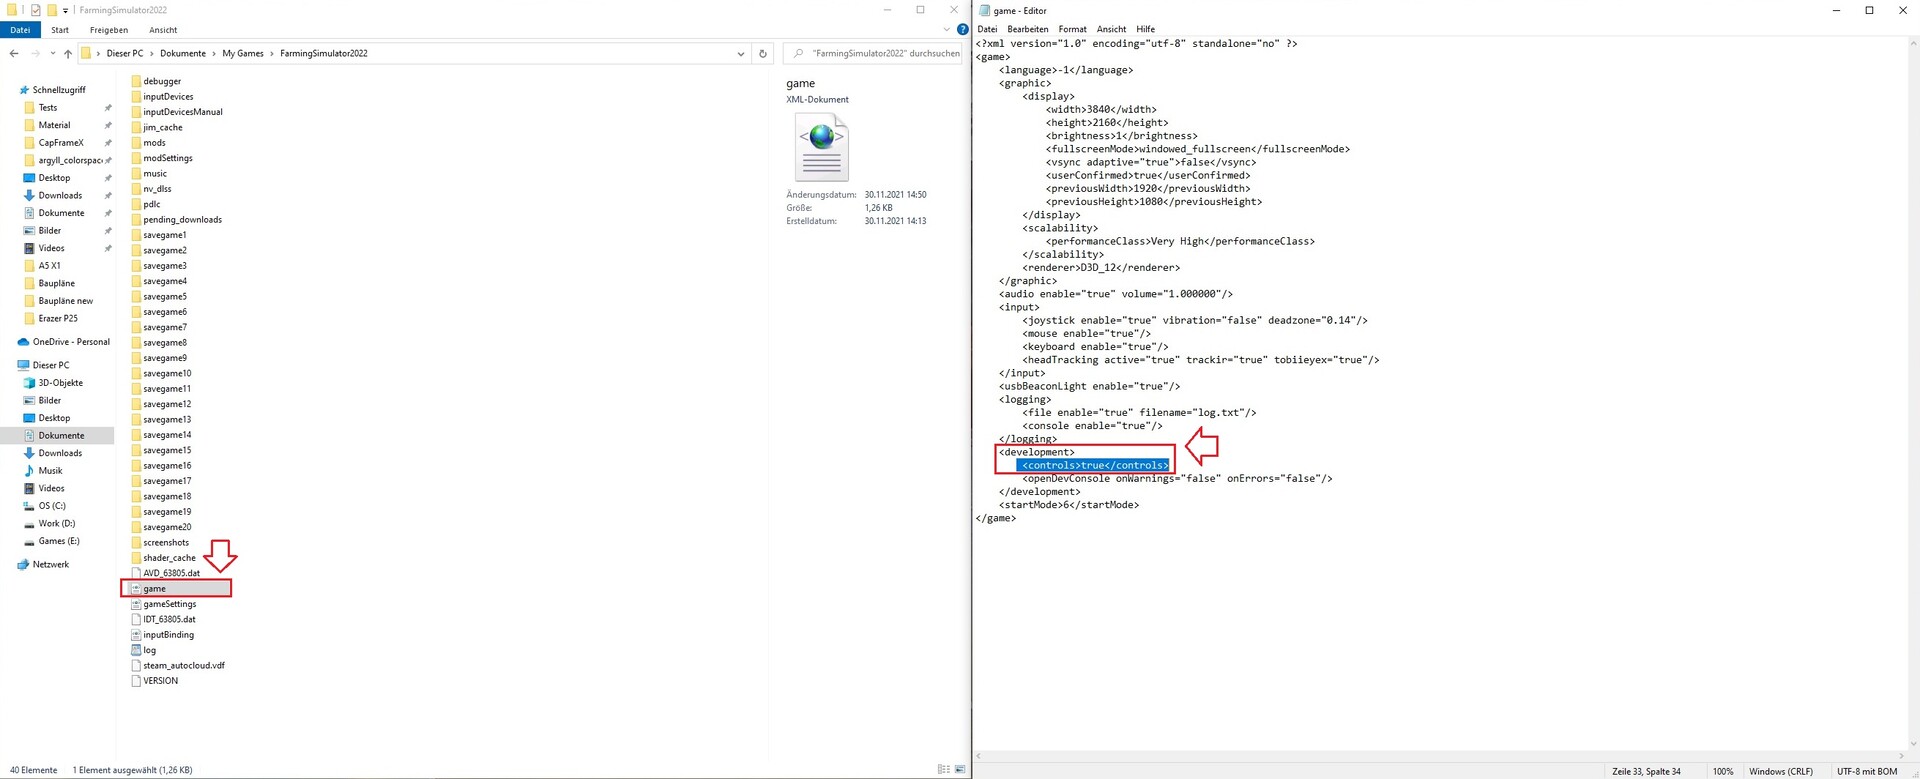Click the game XML document preview icon
Image resolution: width=1920 pixels, height=779 pixels.
click(822, 146)
